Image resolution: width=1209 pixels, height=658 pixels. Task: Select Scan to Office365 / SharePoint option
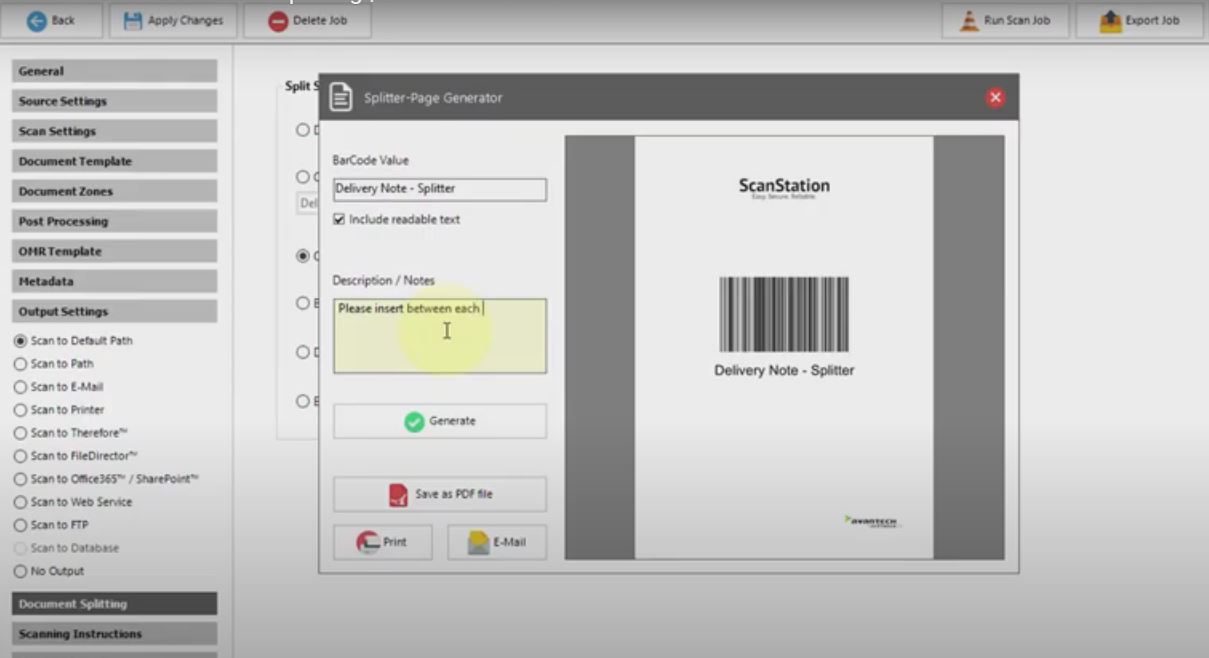(x=106, y=479)
